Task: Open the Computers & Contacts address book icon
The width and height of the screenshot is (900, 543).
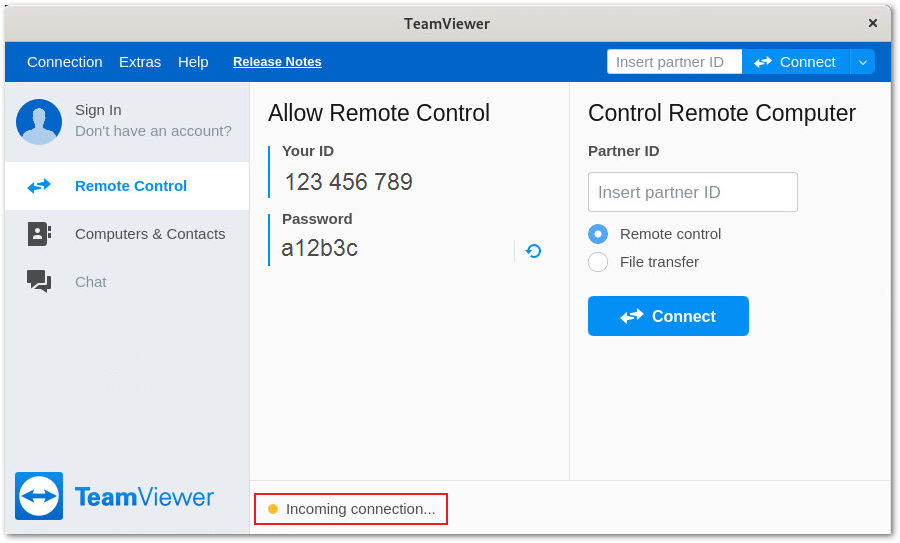Action: (x=39, y=234)
